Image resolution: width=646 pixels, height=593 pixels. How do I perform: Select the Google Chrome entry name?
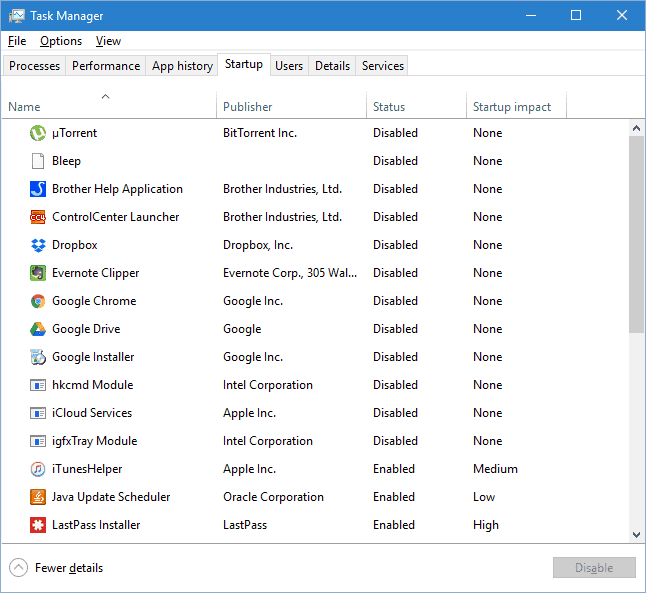[x=94, y=301]
